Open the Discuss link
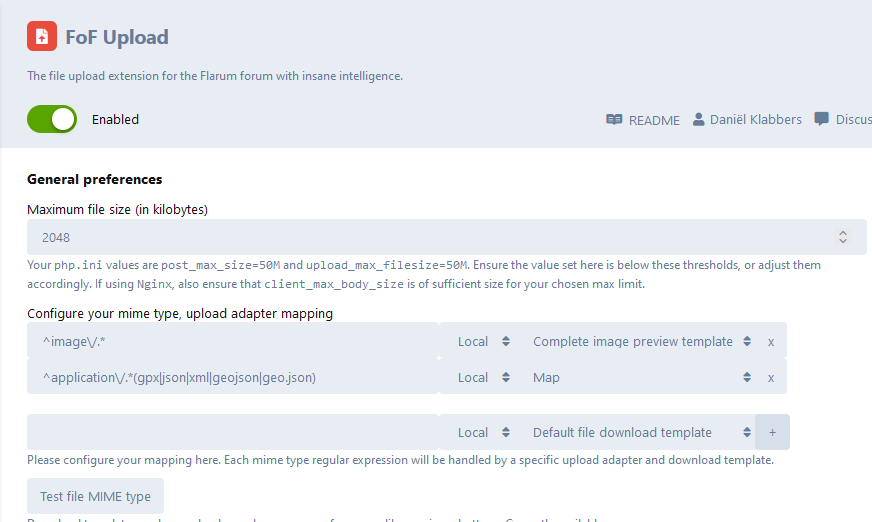 pos(843,120)
